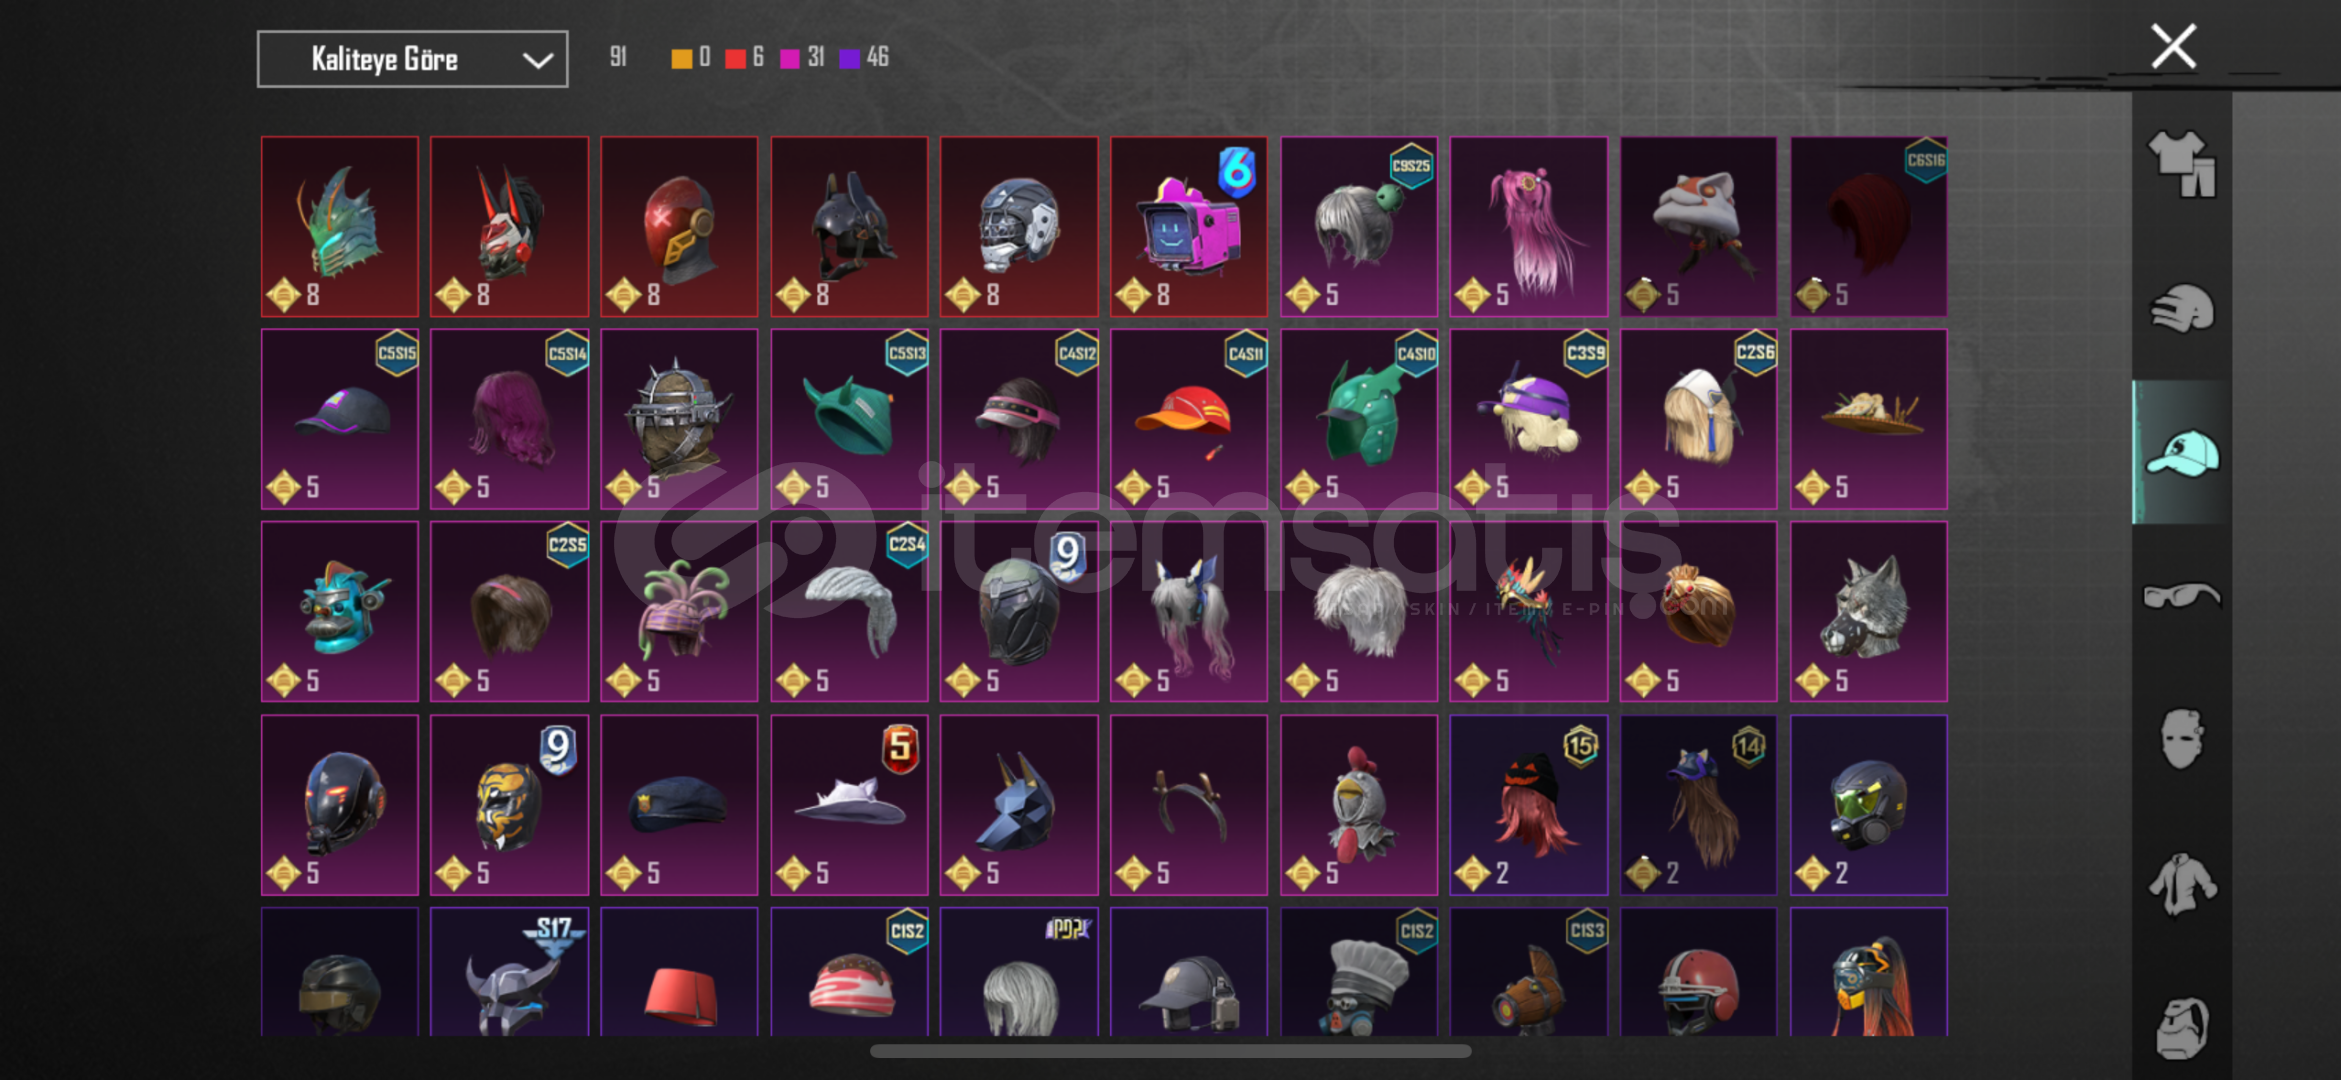Open the face mask category icon

[2182, 739]
